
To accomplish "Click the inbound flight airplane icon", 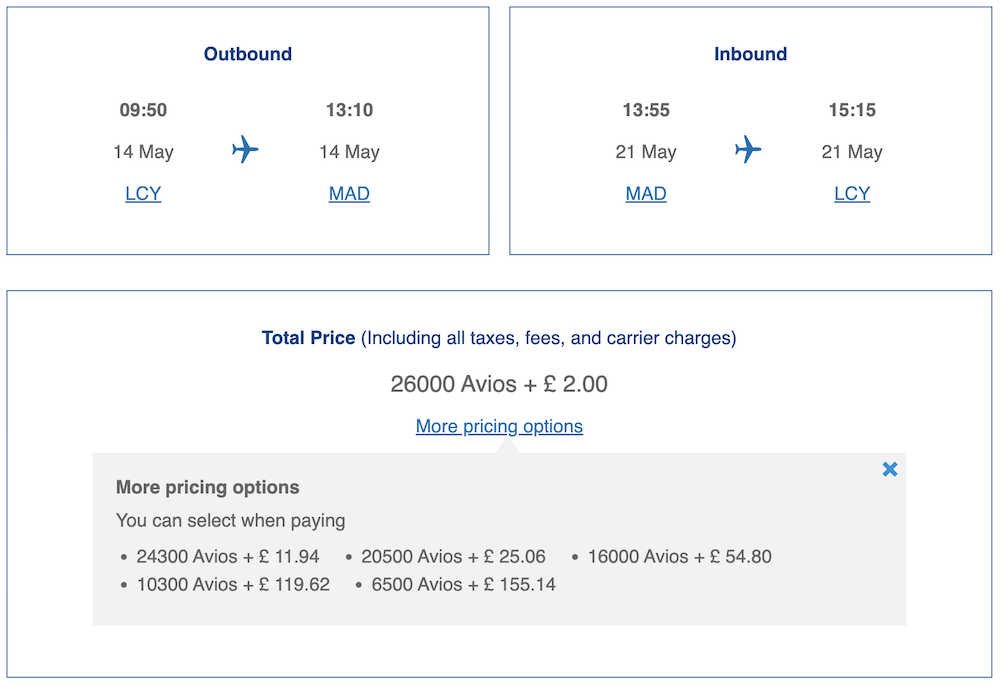I will [749, 151].
